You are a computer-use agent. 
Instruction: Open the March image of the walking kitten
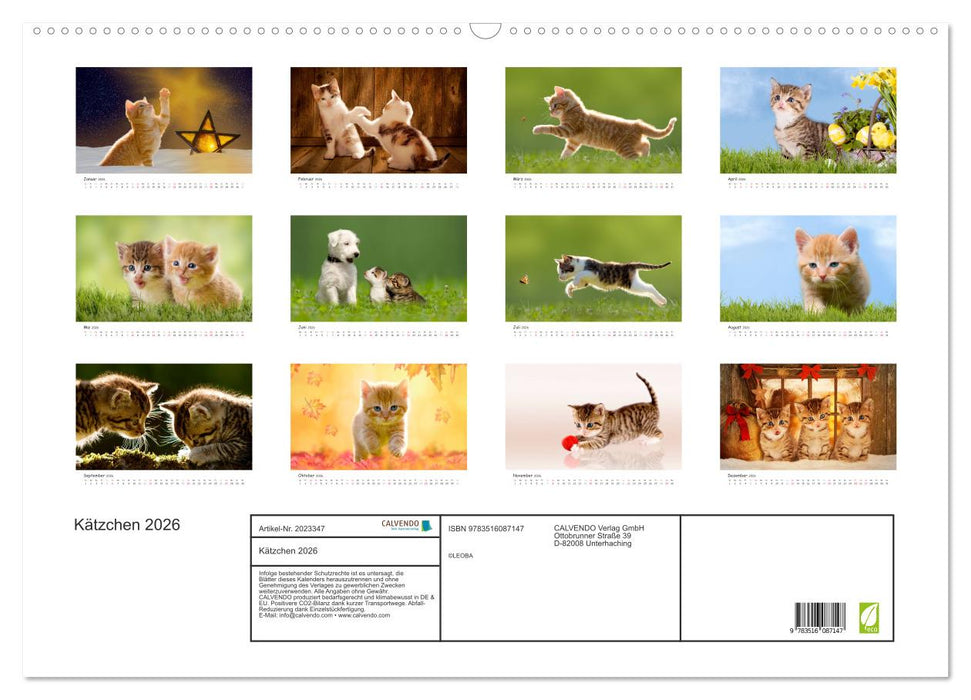[593, 120]
